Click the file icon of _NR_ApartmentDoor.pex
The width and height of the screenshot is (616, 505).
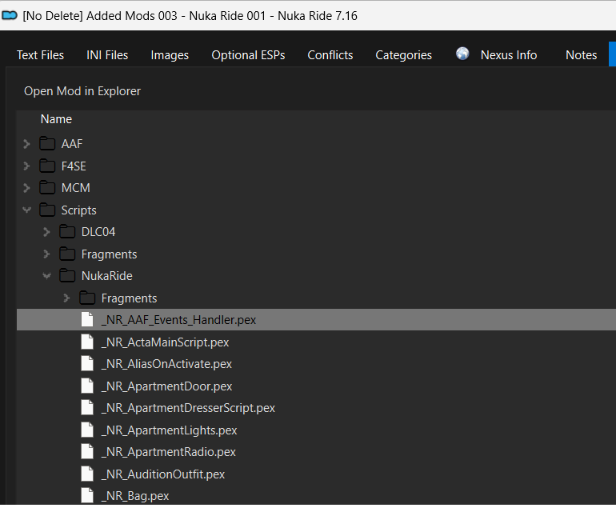(x=87, y=386)
